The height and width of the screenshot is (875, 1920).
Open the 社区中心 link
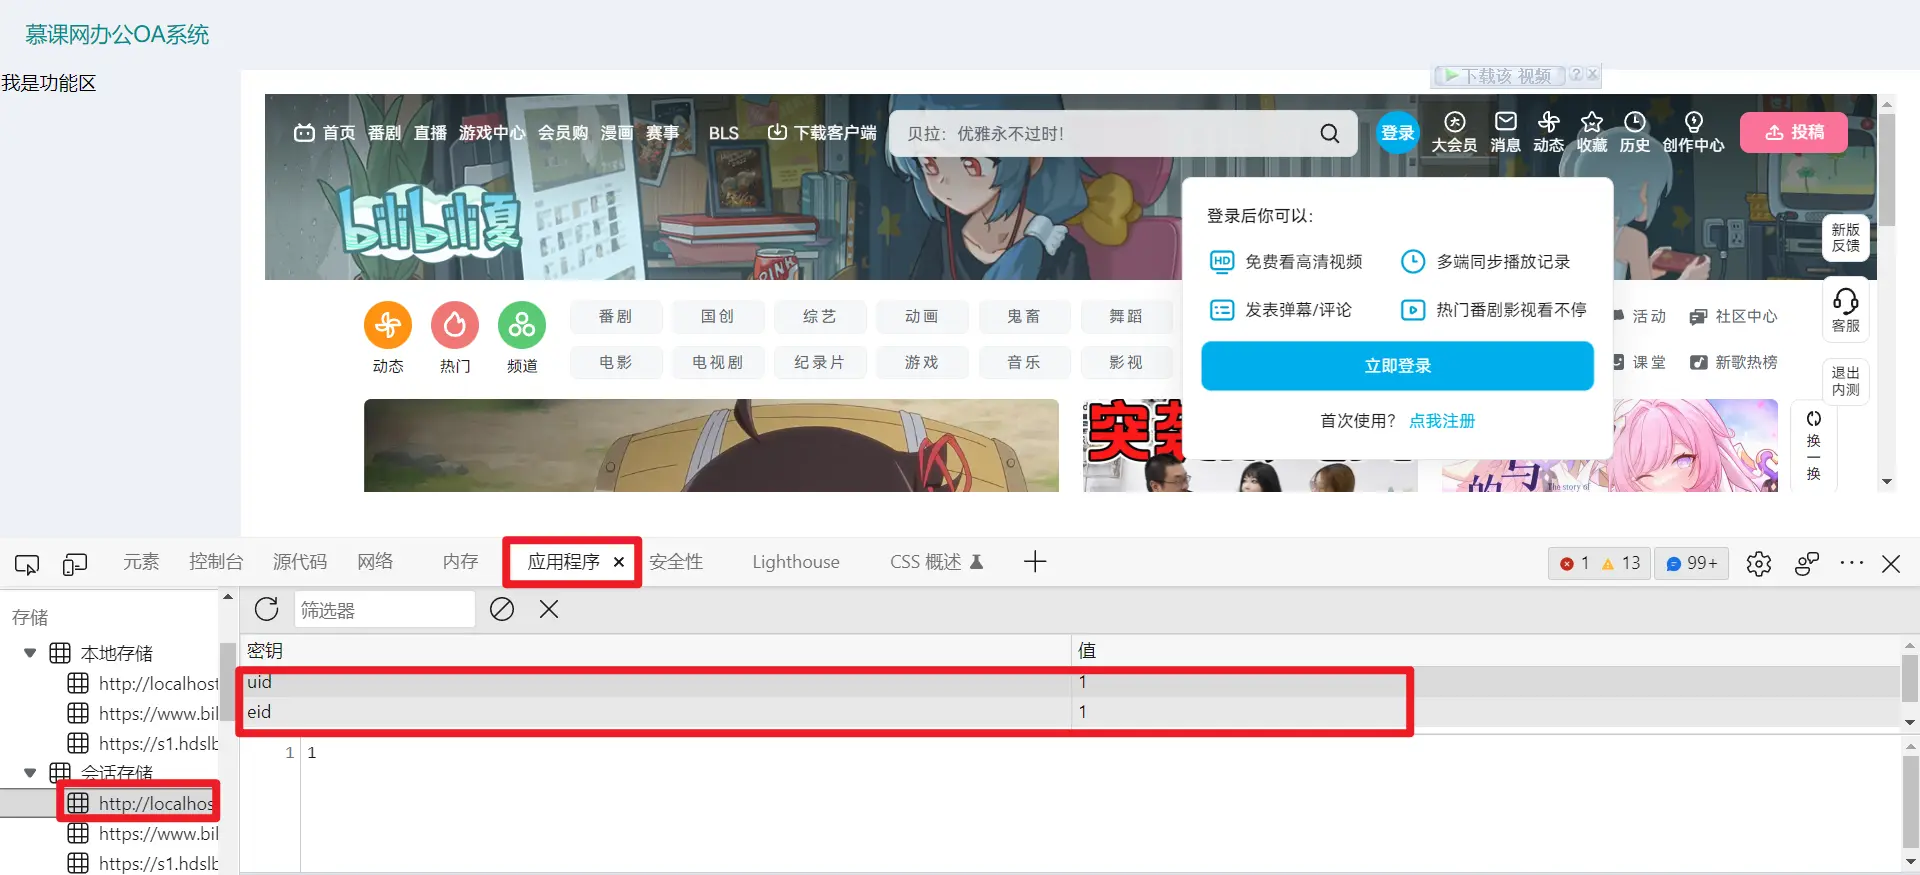[1734, 317]
